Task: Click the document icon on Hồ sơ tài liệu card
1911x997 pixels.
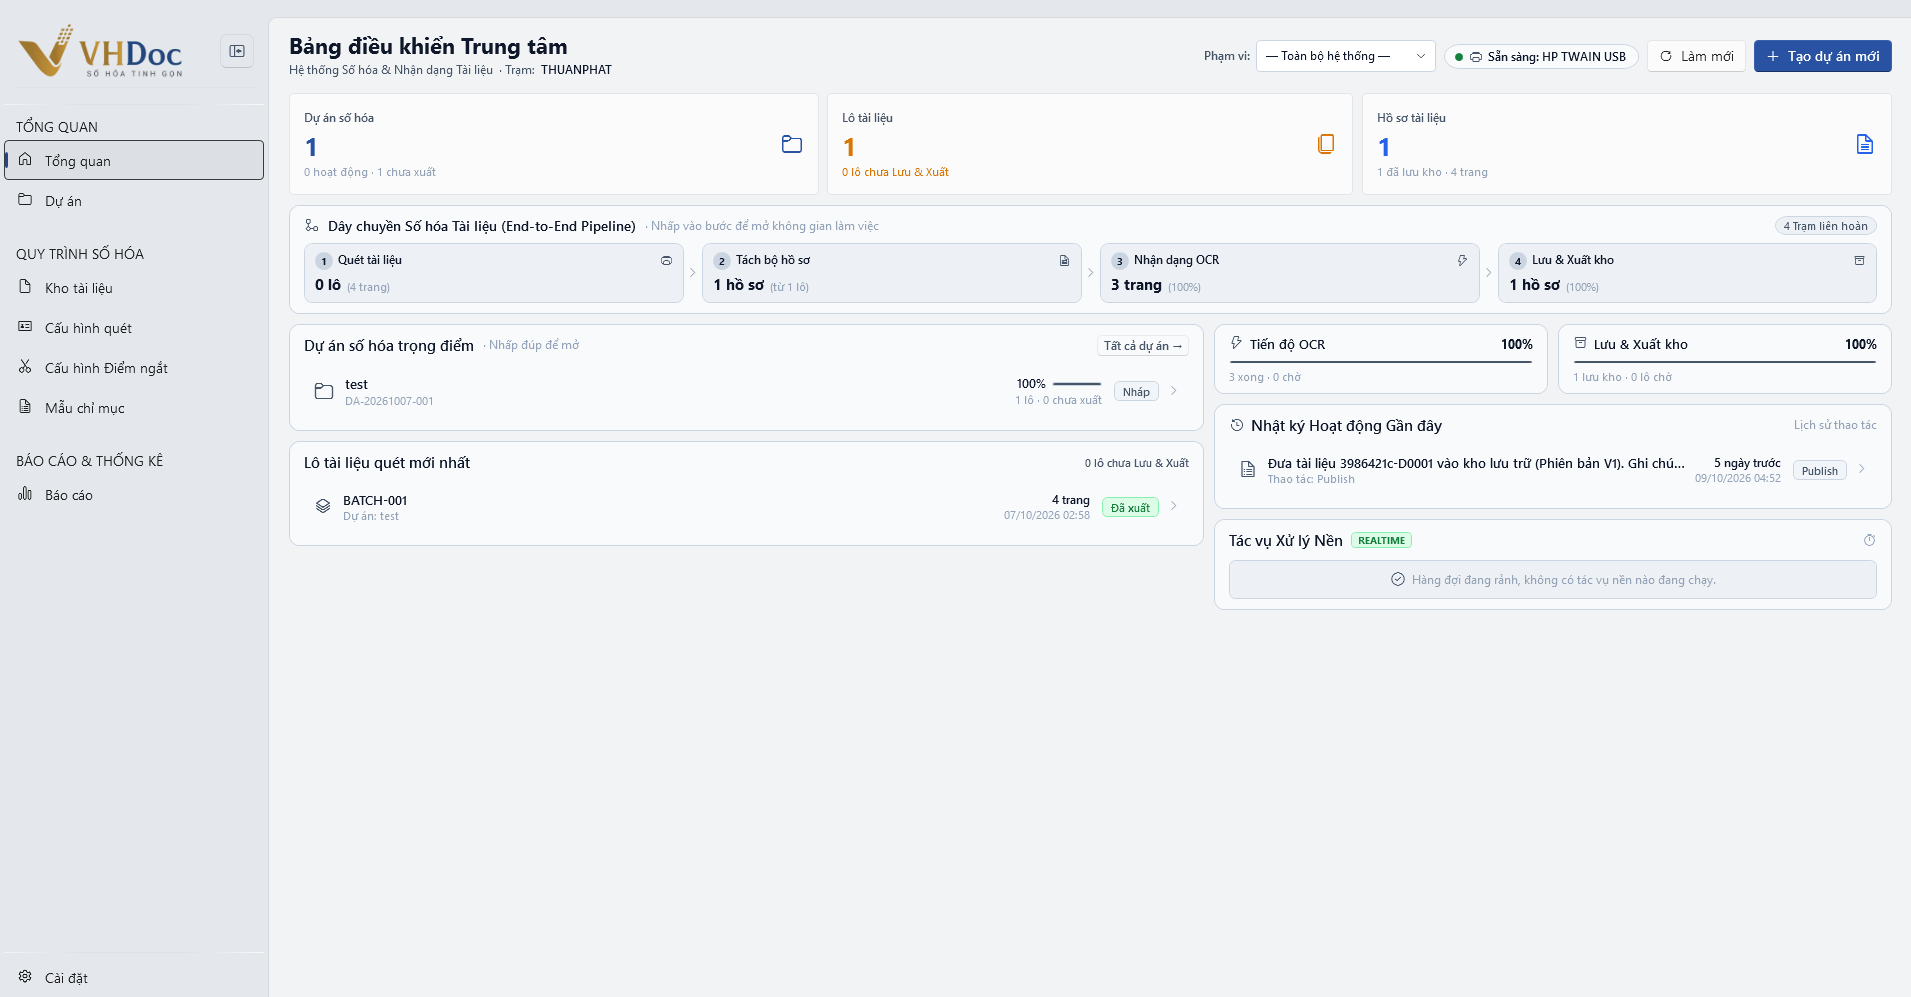Action: (x=1865, y=144)
